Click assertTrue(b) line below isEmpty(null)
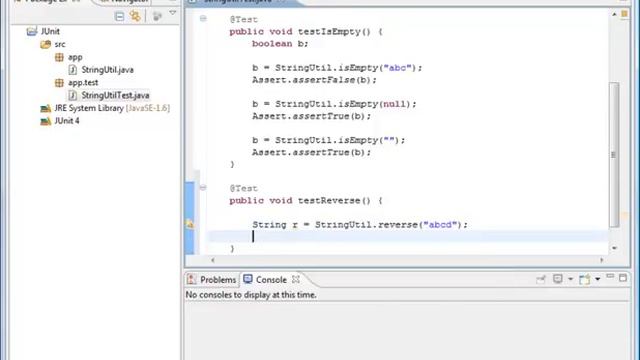Screen dimensions: 640x360 click(x=311, y=116)
